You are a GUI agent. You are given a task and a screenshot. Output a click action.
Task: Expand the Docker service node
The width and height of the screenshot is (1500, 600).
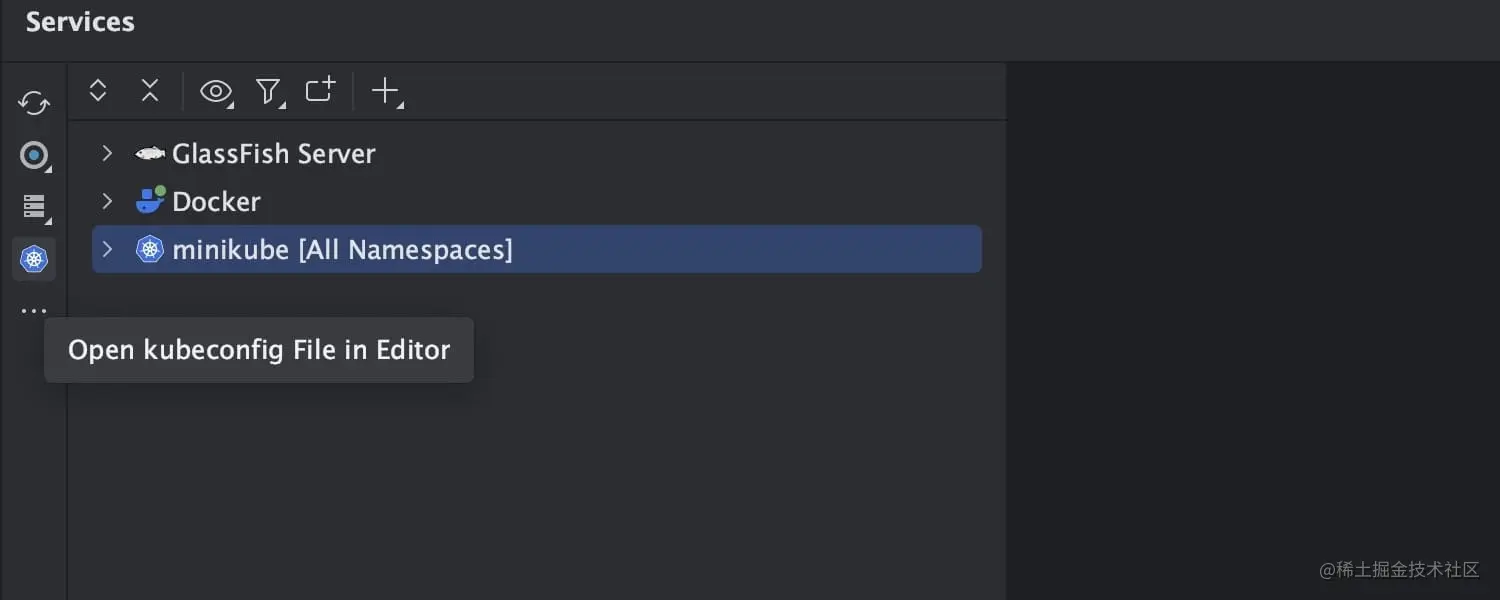point(107,200)
